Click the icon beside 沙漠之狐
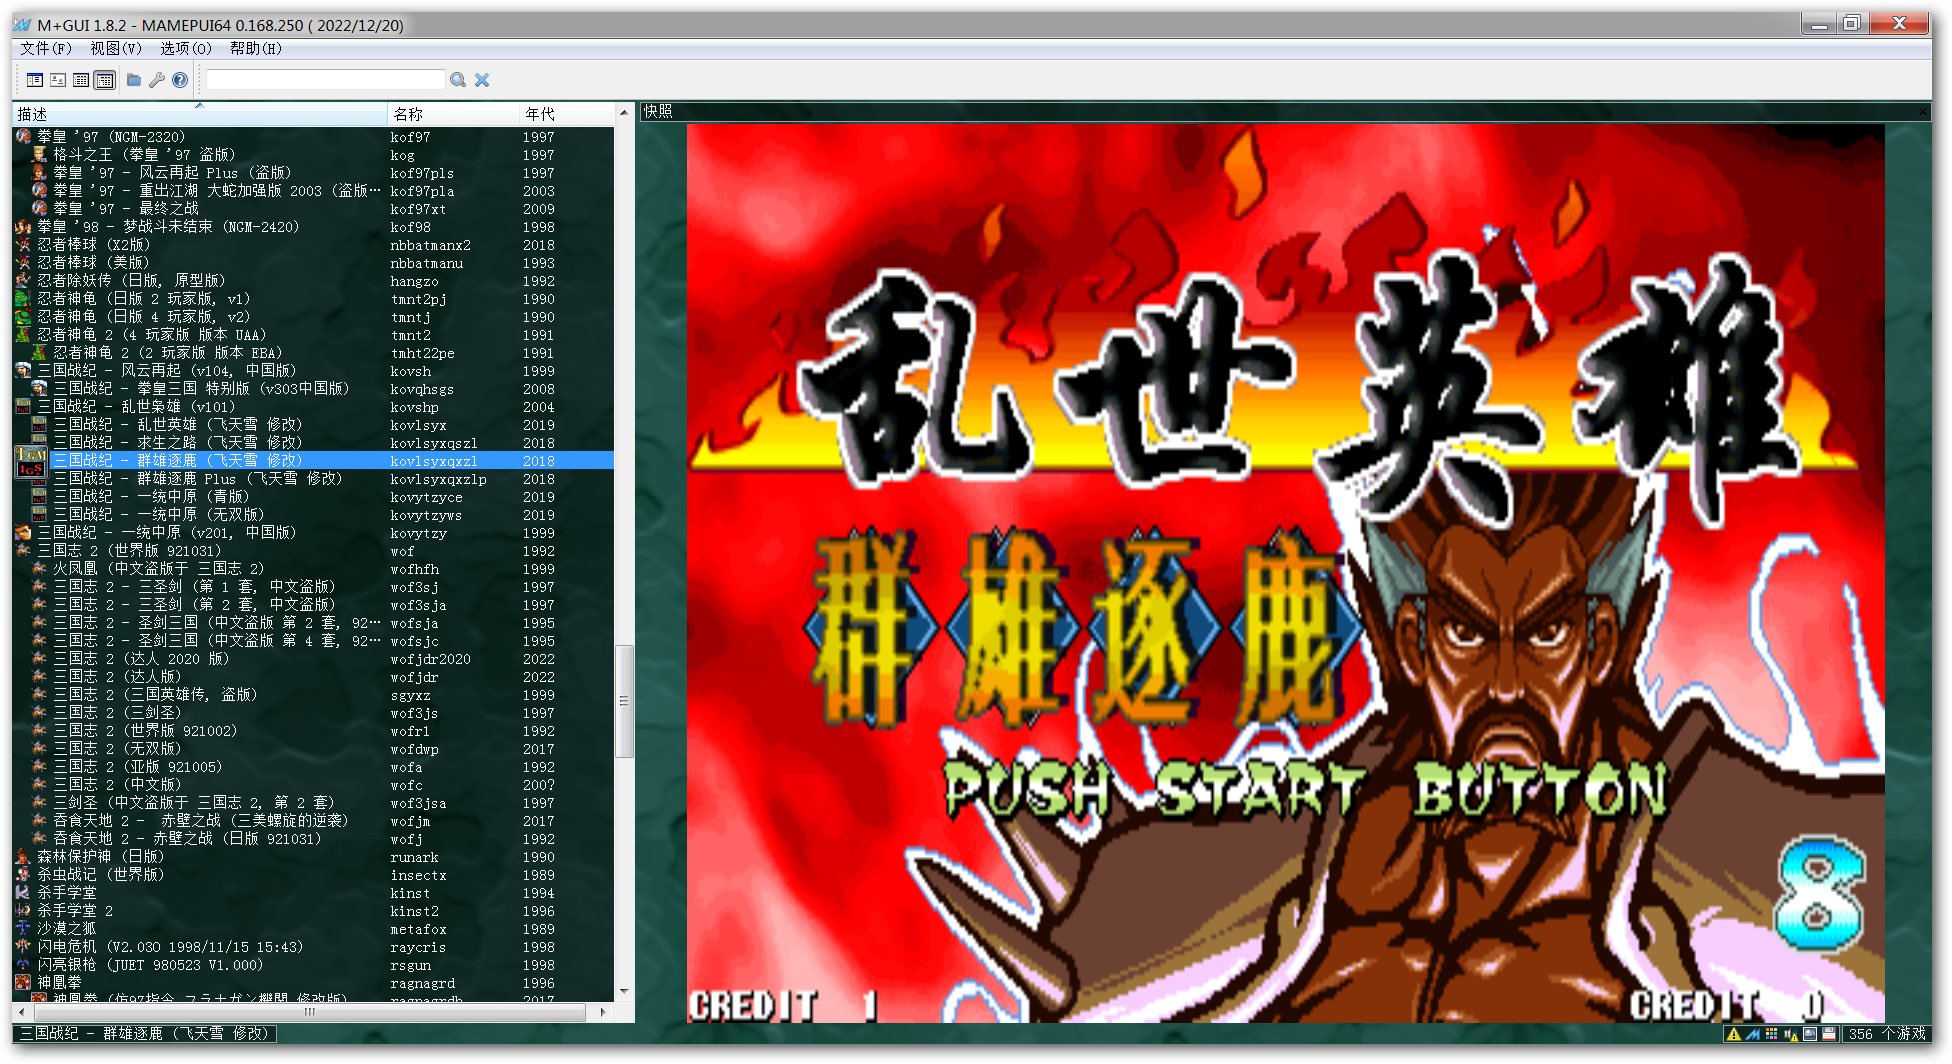 coord(24,929)
